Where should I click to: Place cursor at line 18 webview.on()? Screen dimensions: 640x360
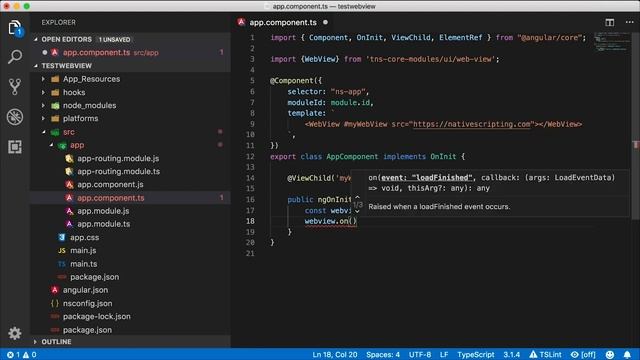(331, 221)
